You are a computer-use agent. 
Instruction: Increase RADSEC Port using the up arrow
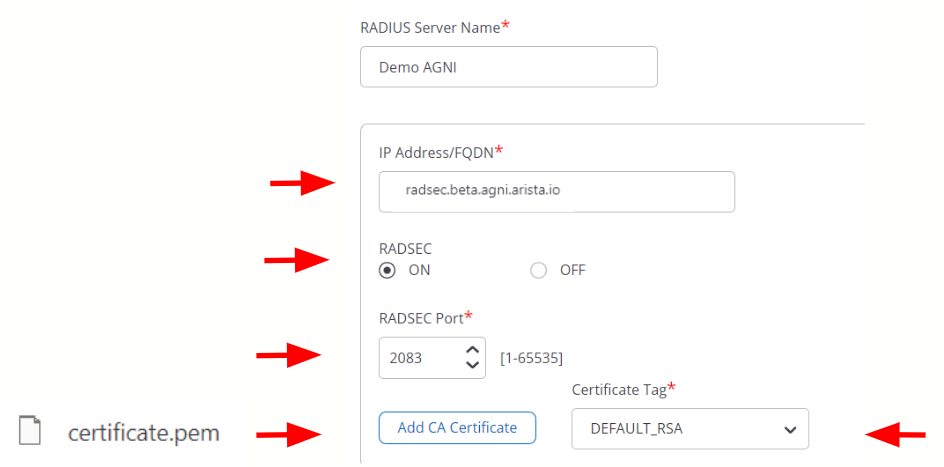[473, 349]
